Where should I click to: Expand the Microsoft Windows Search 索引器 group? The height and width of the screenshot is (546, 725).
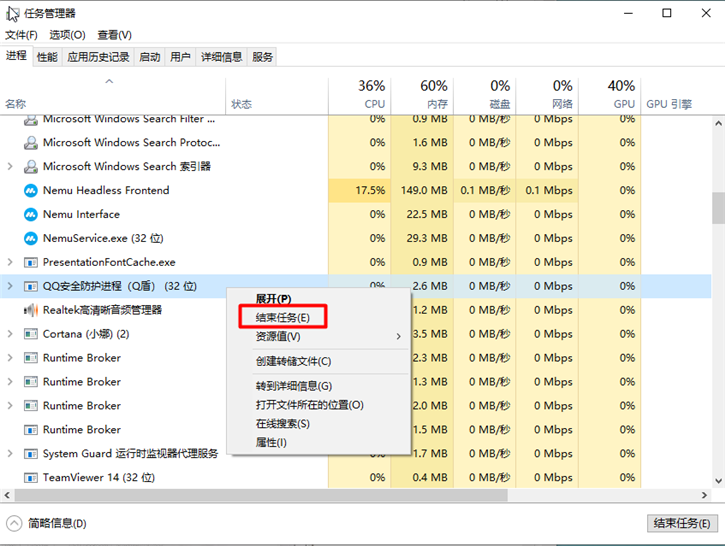10,166
